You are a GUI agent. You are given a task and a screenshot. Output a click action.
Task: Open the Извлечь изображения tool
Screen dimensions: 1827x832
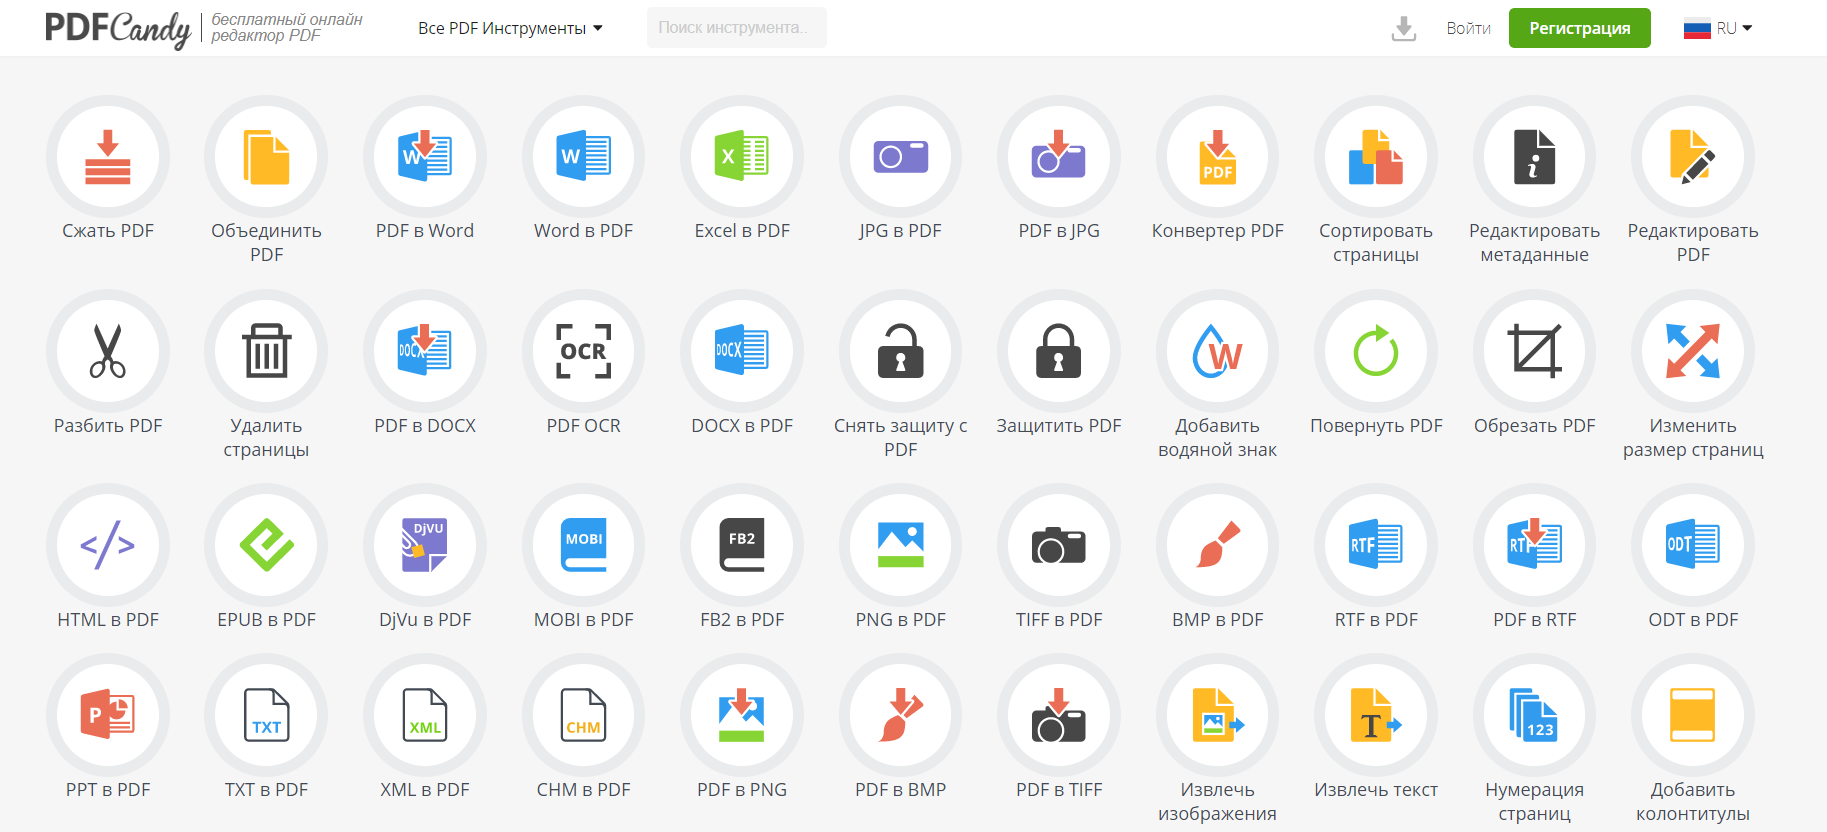(x=1218, y=715)
